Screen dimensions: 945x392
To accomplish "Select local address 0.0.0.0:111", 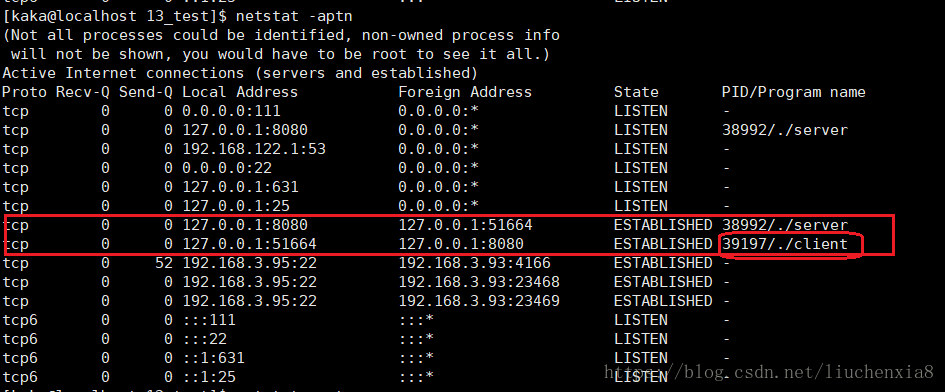I will tap(231, 112).
